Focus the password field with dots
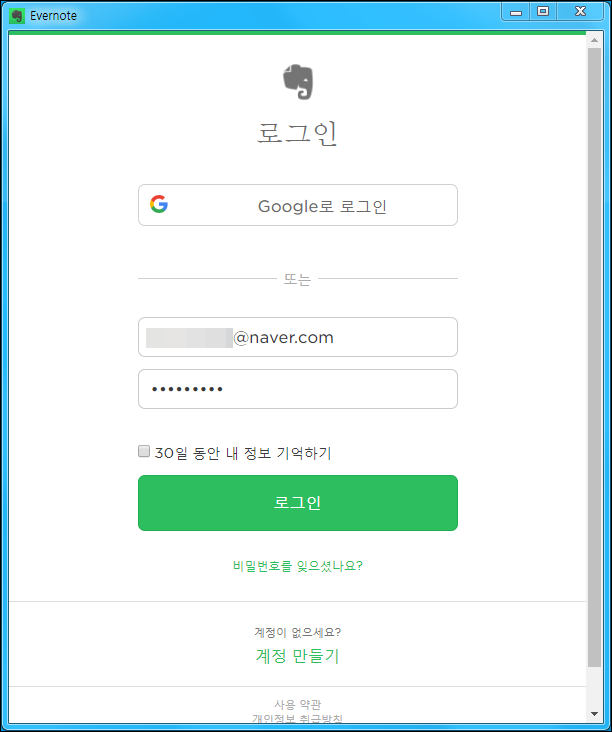612x732 pixels. click(x=298, y=389)
